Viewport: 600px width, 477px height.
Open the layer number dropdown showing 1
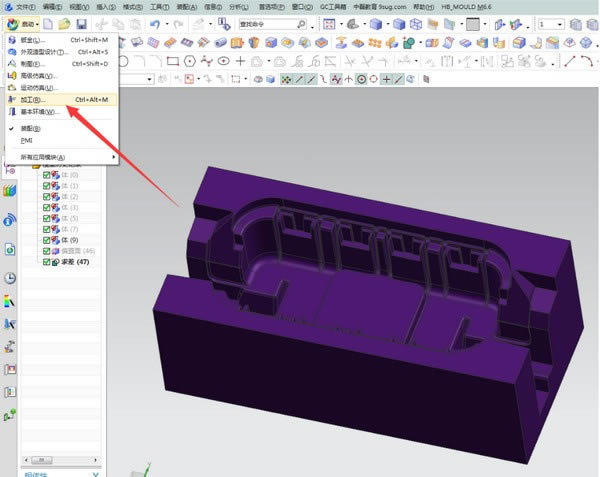pyautogui.click(x=551, y=23)
